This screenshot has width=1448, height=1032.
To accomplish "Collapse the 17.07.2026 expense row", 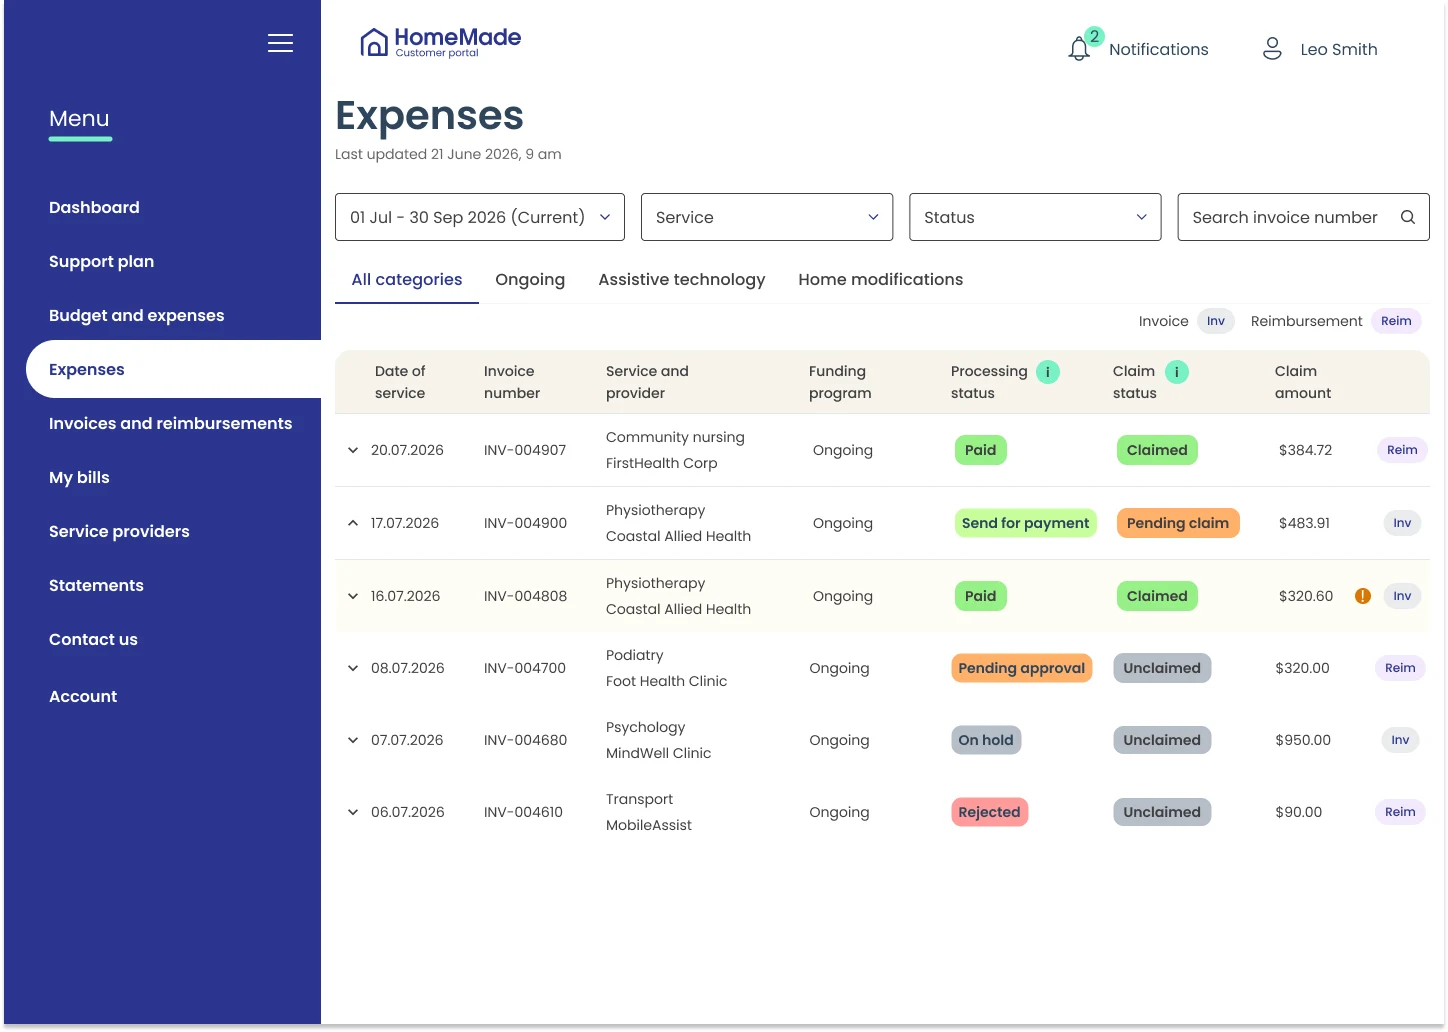I will (353, 523).
